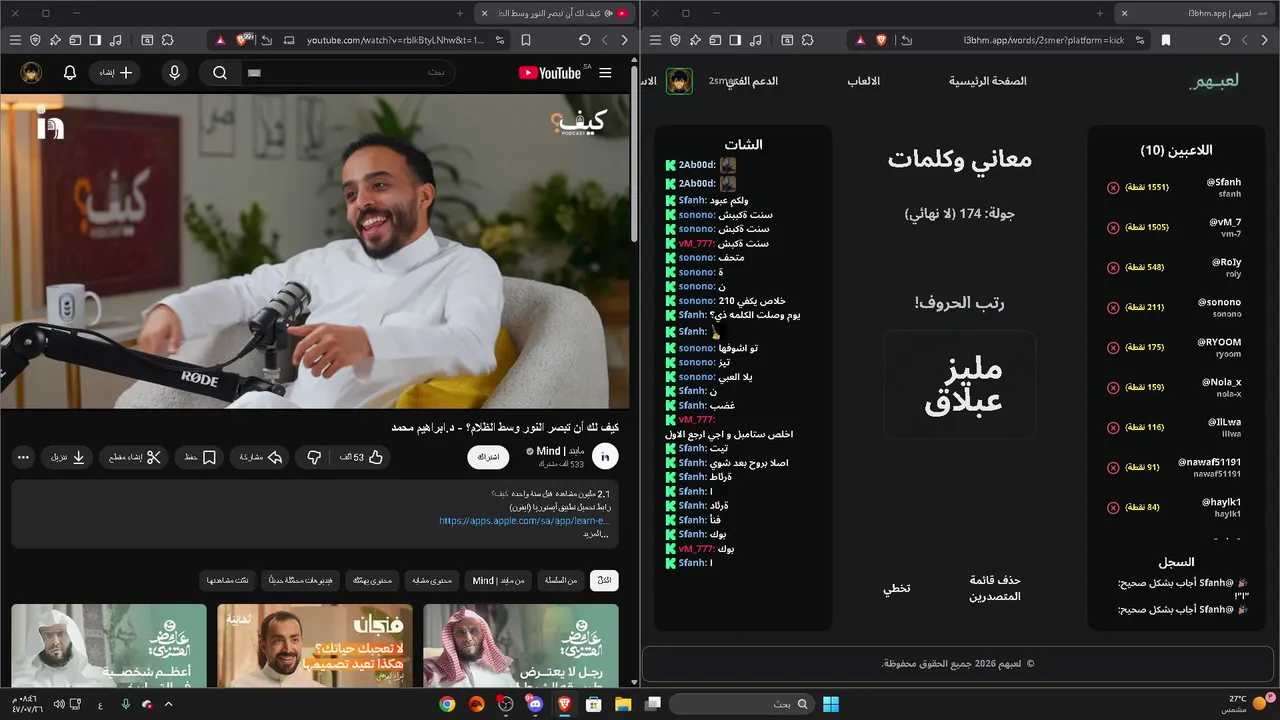Select the الكل filter chip
This screenshot has height=720, width=1280.
pos(604,580)
